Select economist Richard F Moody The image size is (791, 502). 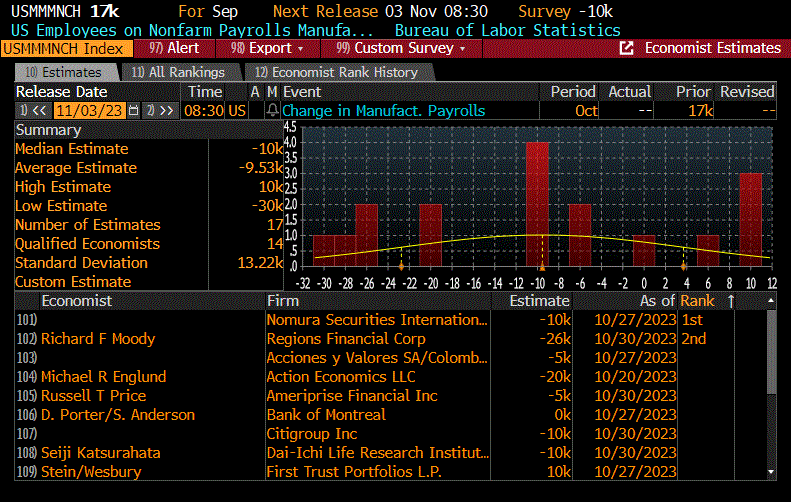pyautogui.click(x=98, y=339)
